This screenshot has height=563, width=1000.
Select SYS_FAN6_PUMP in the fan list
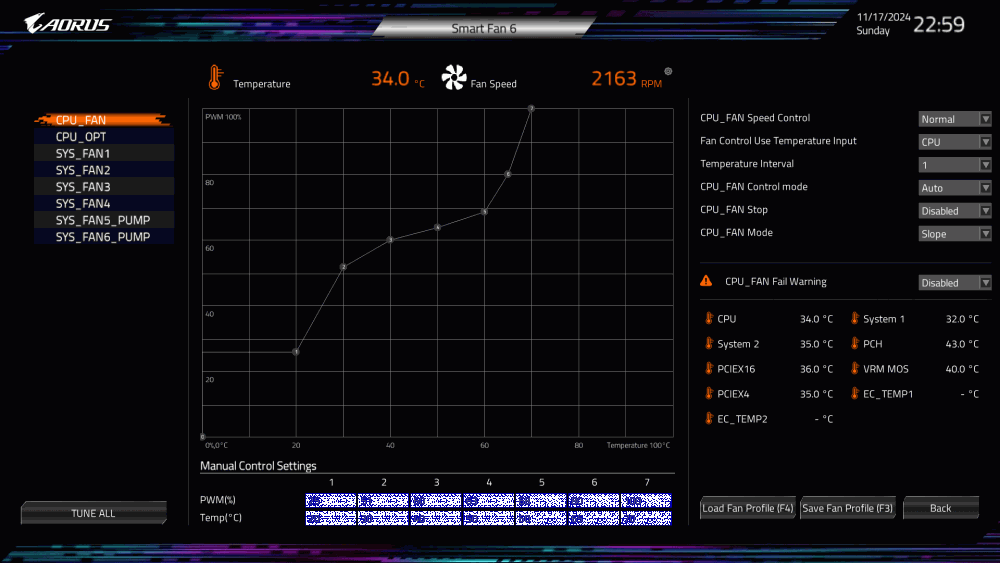pos(103,236)
